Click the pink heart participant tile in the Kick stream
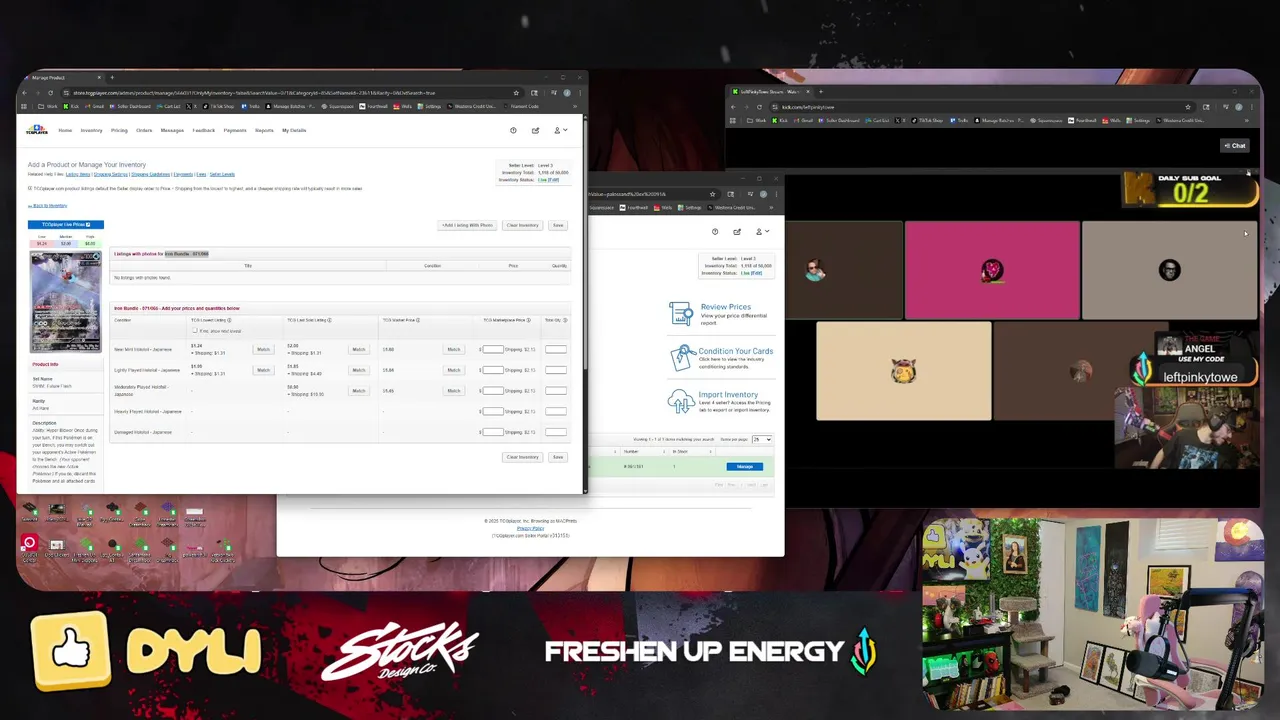1280x720 pixels. click(992, 270)
